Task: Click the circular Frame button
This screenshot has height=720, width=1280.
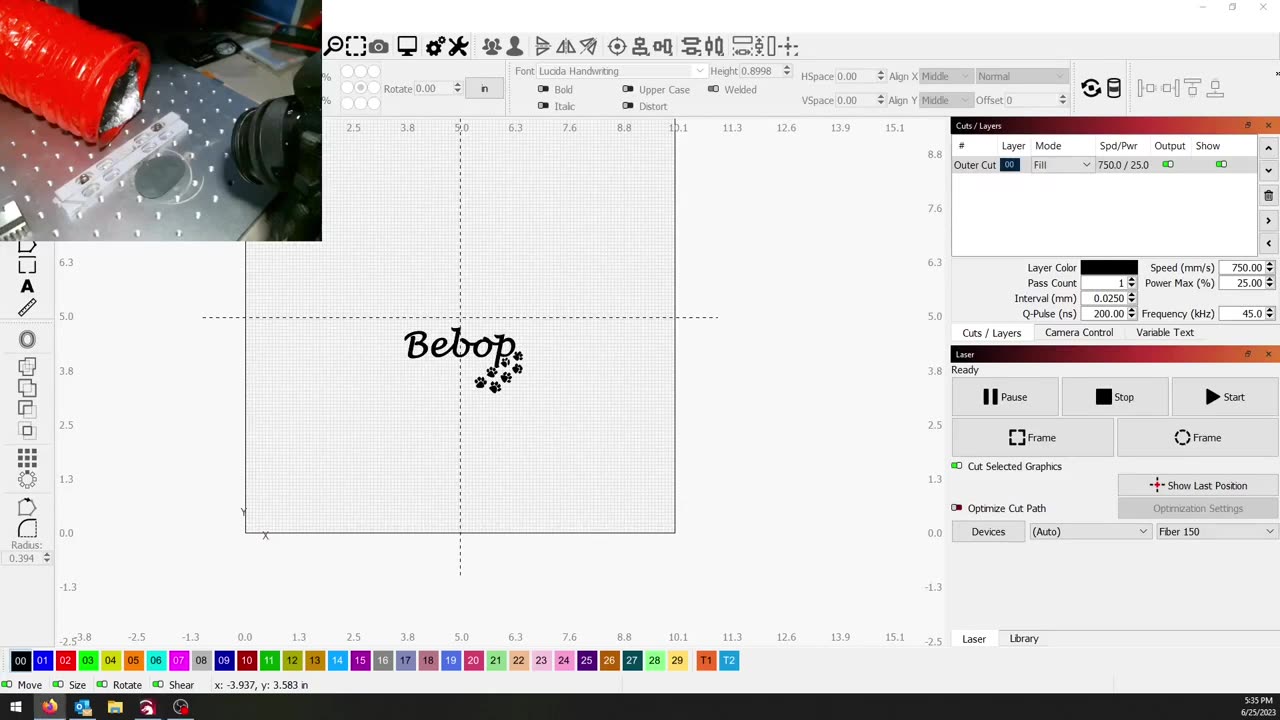Action: tap(1197, 438)
